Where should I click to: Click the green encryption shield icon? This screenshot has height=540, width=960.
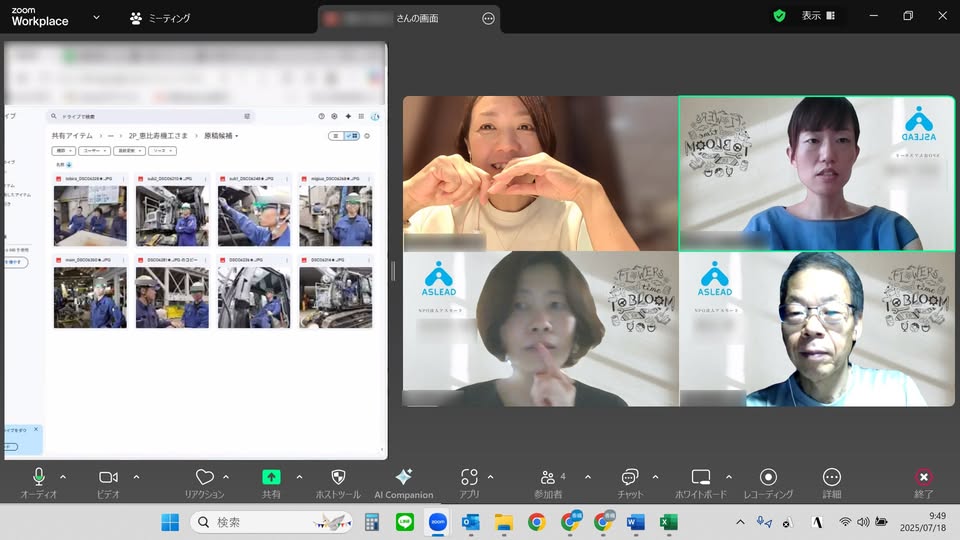point(779,16)
